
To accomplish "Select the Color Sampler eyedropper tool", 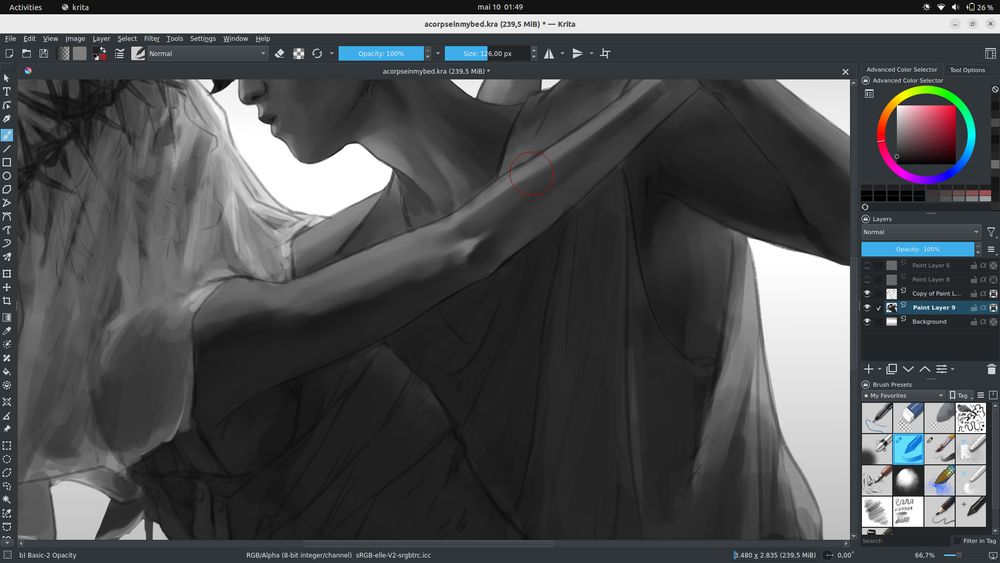I will [7, 331].
